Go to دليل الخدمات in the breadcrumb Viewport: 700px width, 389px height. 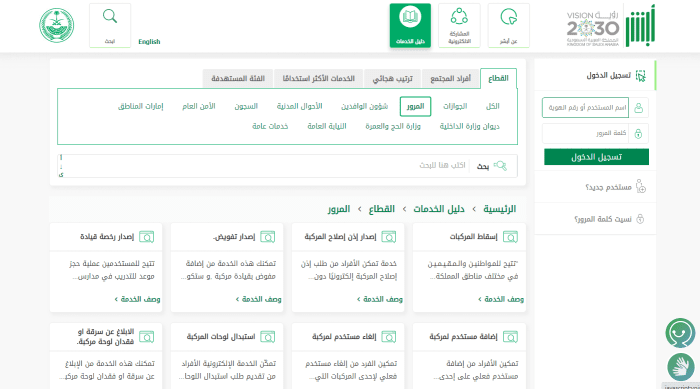439,209
